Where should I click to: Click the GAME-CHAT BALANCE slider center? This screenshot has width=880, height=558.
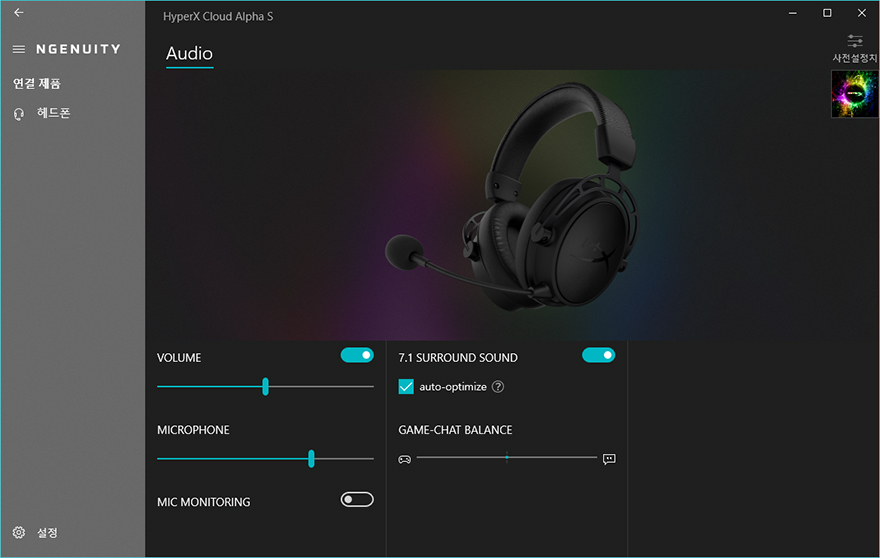pyautogui.click(x=507, y=458)
